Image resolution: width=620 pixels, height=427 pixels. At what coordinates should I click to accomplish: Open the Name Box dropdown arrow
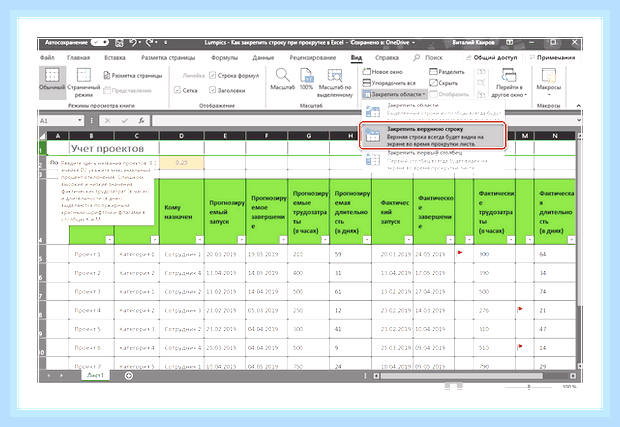pyautogui.click(x=79, y=120)
